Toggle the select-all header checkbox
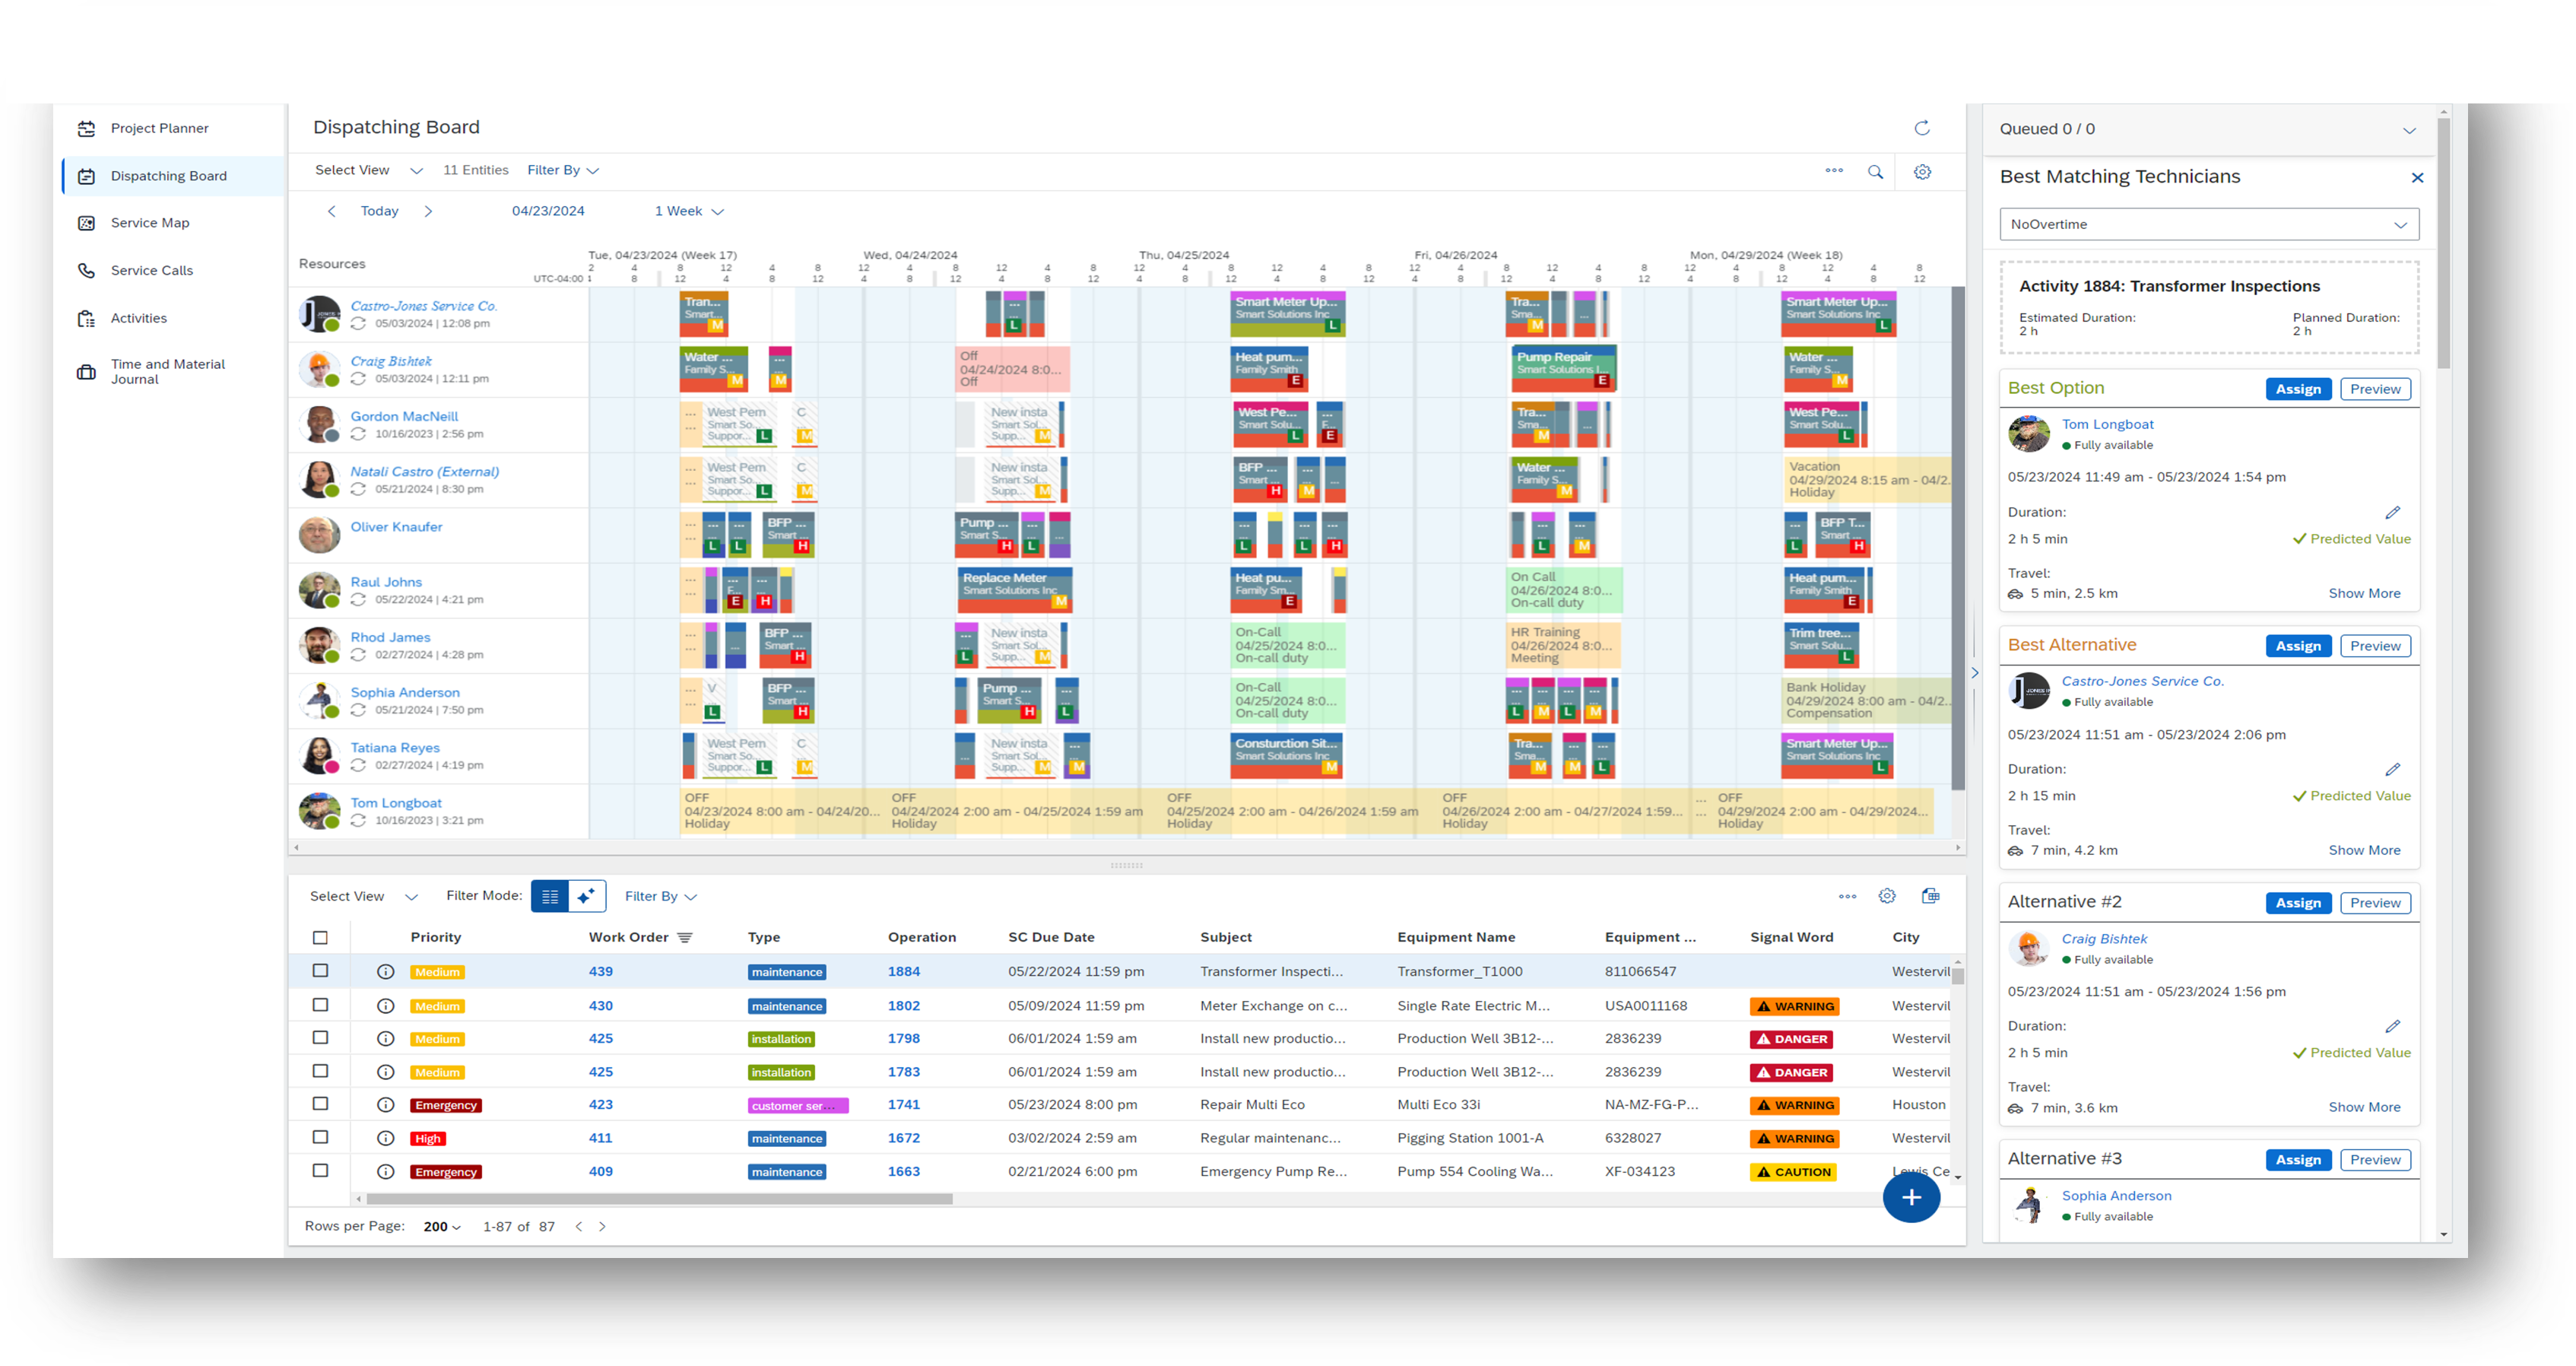2576x1366 pixels. (320, 938)
